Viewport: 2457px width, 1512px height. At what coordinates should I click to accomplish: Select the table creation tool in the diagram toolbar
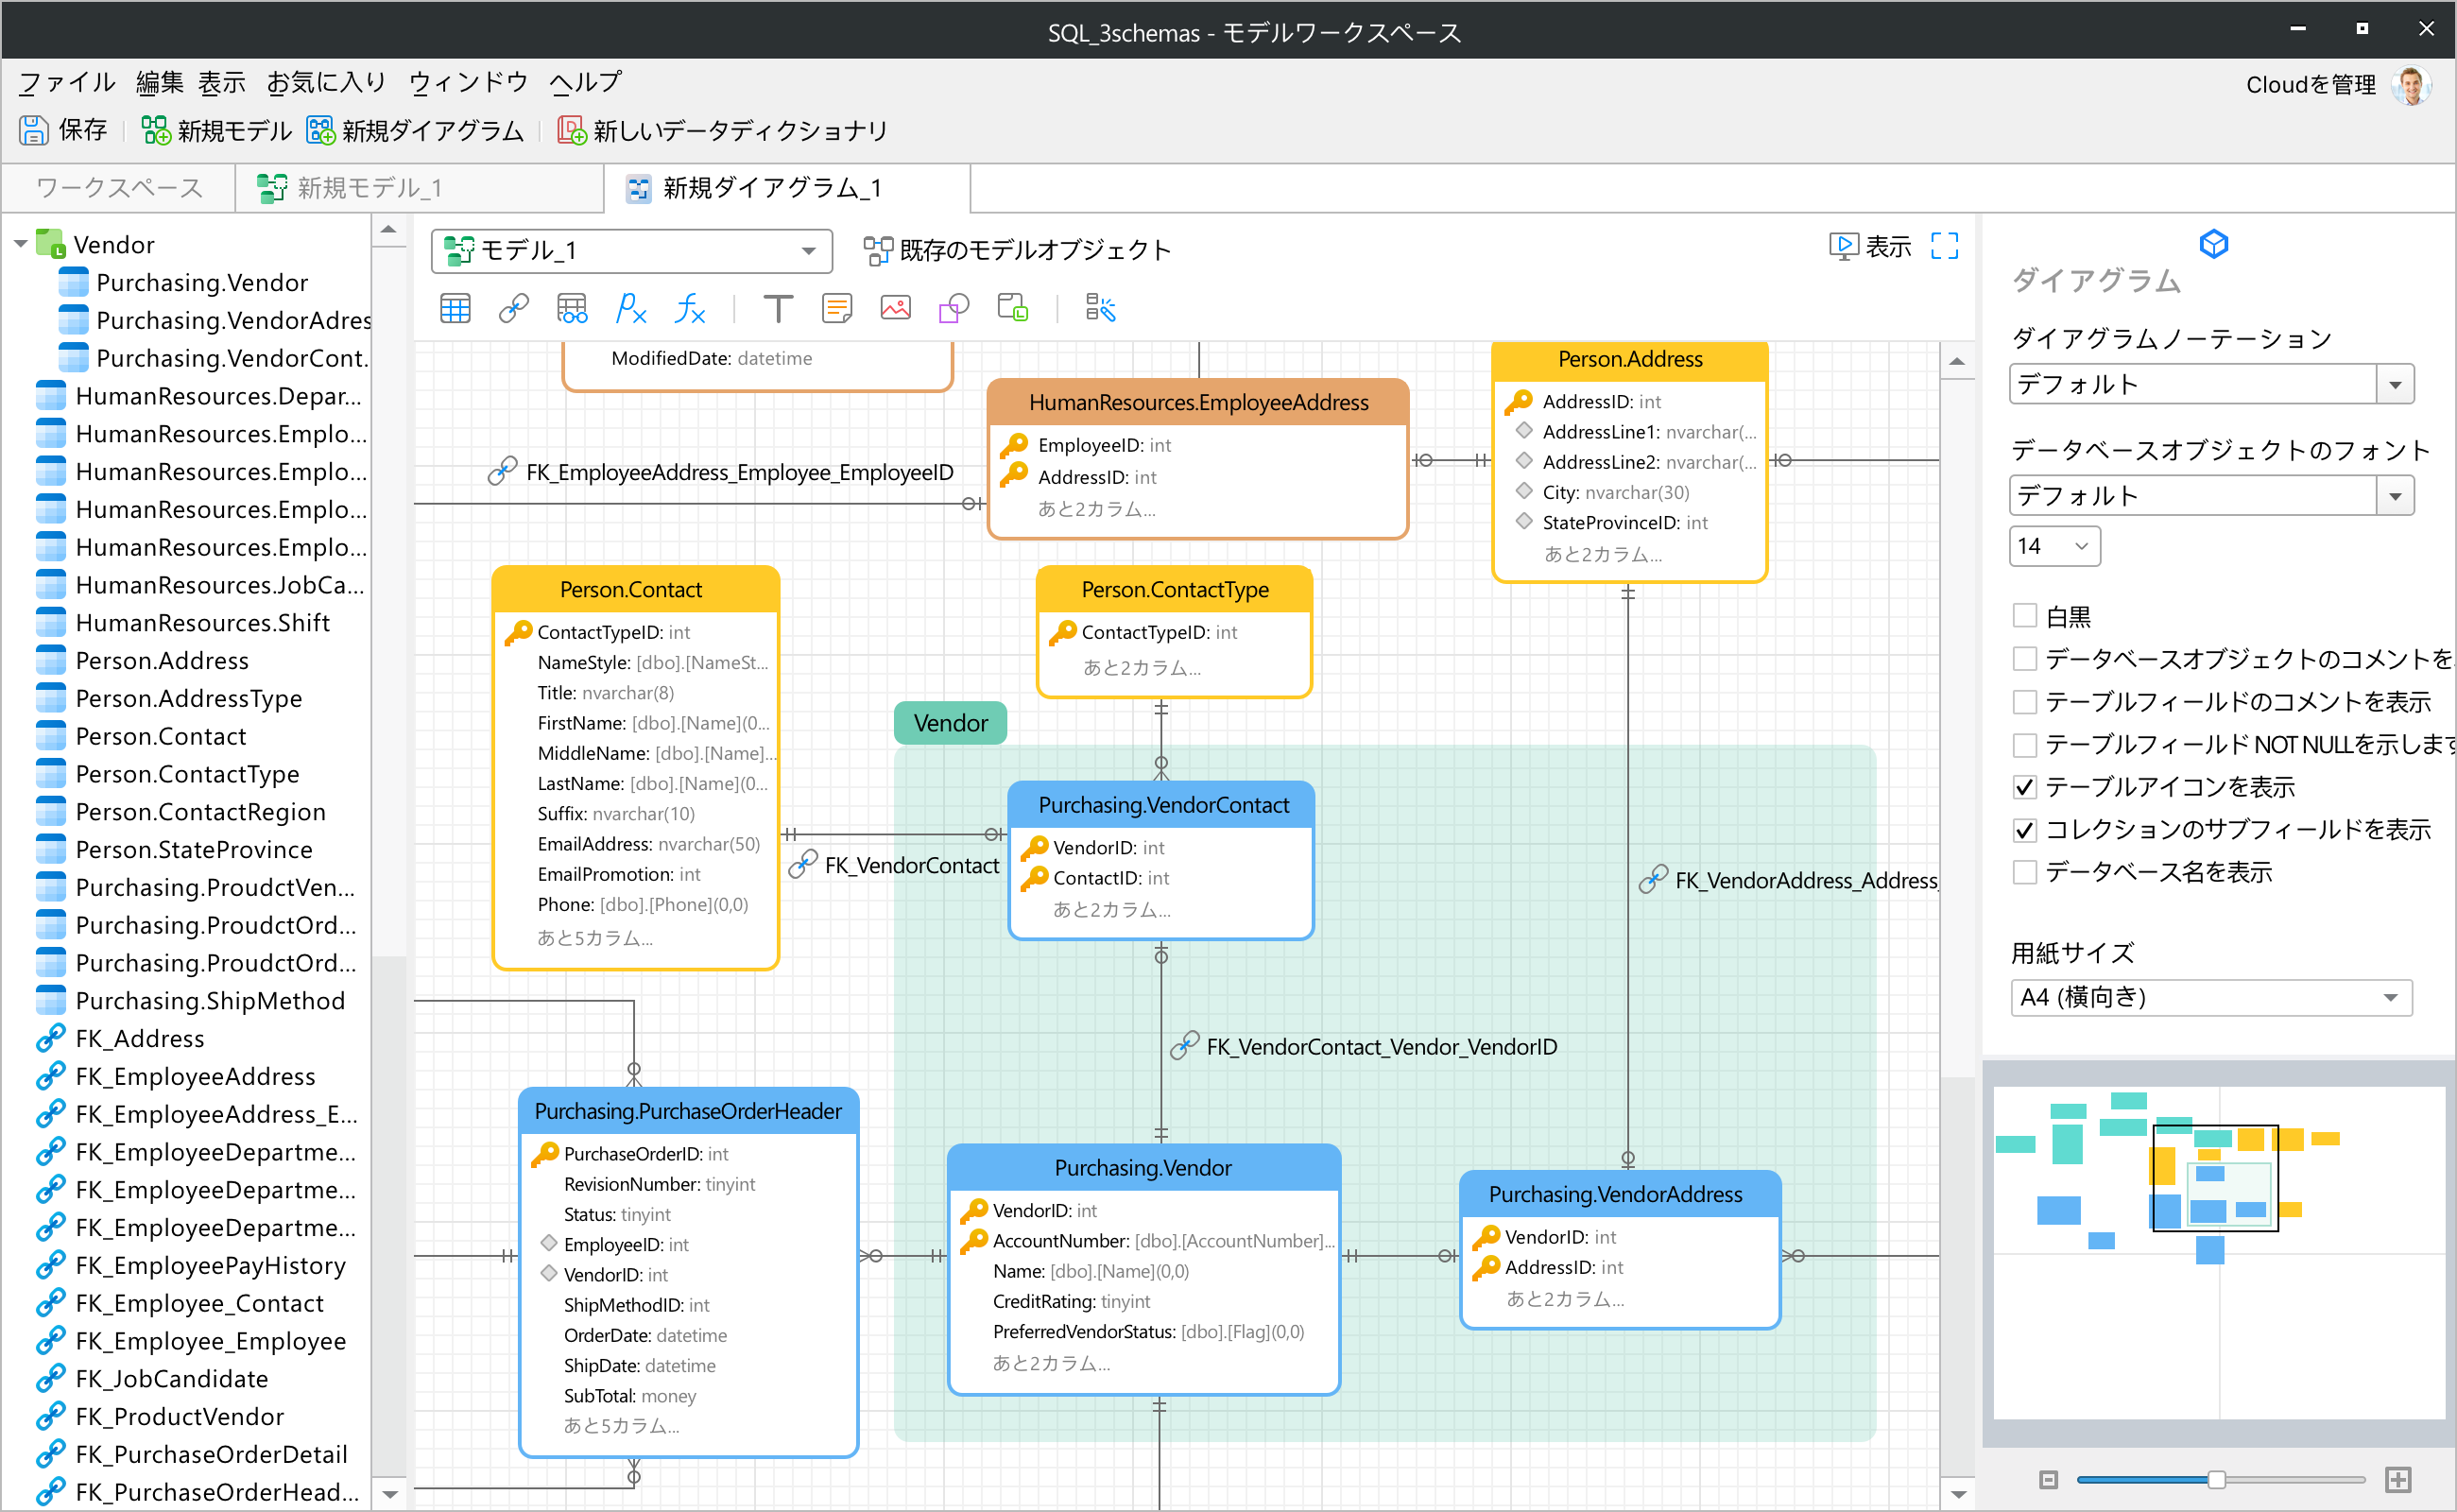click(455, 308)
